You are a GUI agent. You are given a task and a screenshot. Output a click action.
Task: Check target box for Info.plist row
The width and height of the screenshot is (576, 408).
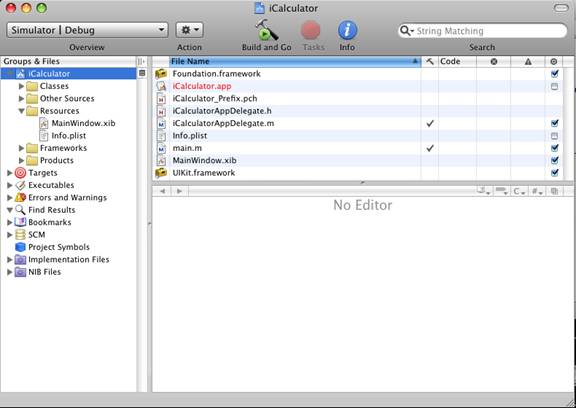coord(555,136)
